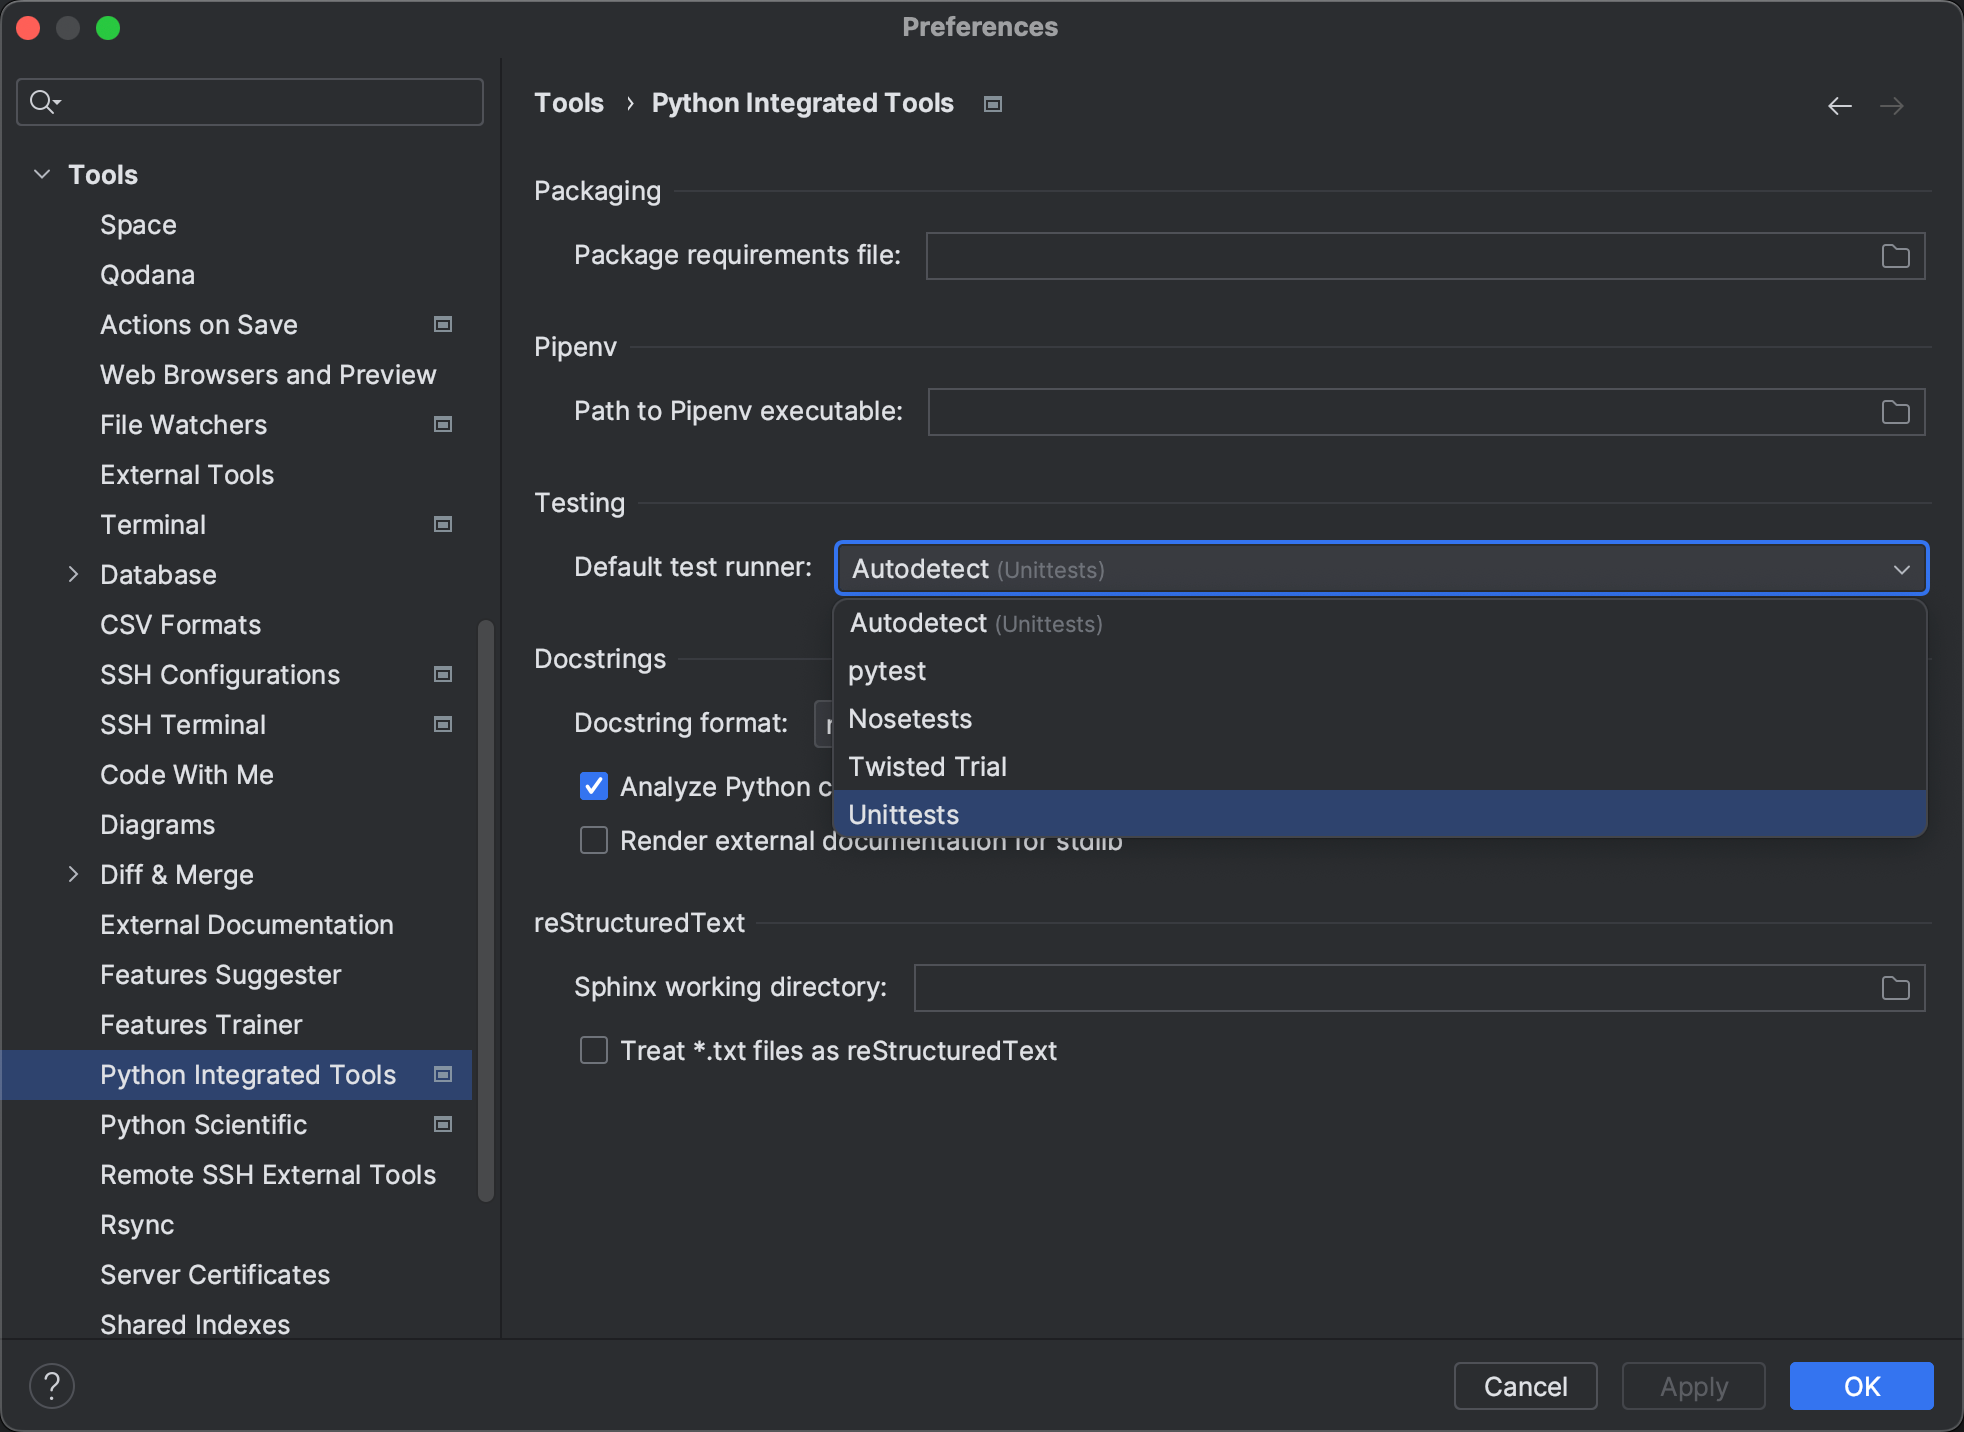The image size is (1964, 1432).
Task: Disable Analyze Python code checkbox
Action: coord(594,786)
